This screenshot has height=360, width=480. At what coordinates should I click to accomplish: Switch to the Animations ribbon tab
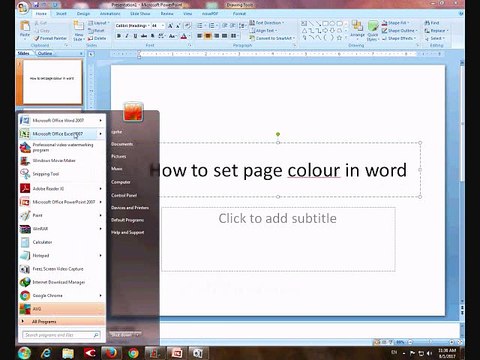pos(110,14)
